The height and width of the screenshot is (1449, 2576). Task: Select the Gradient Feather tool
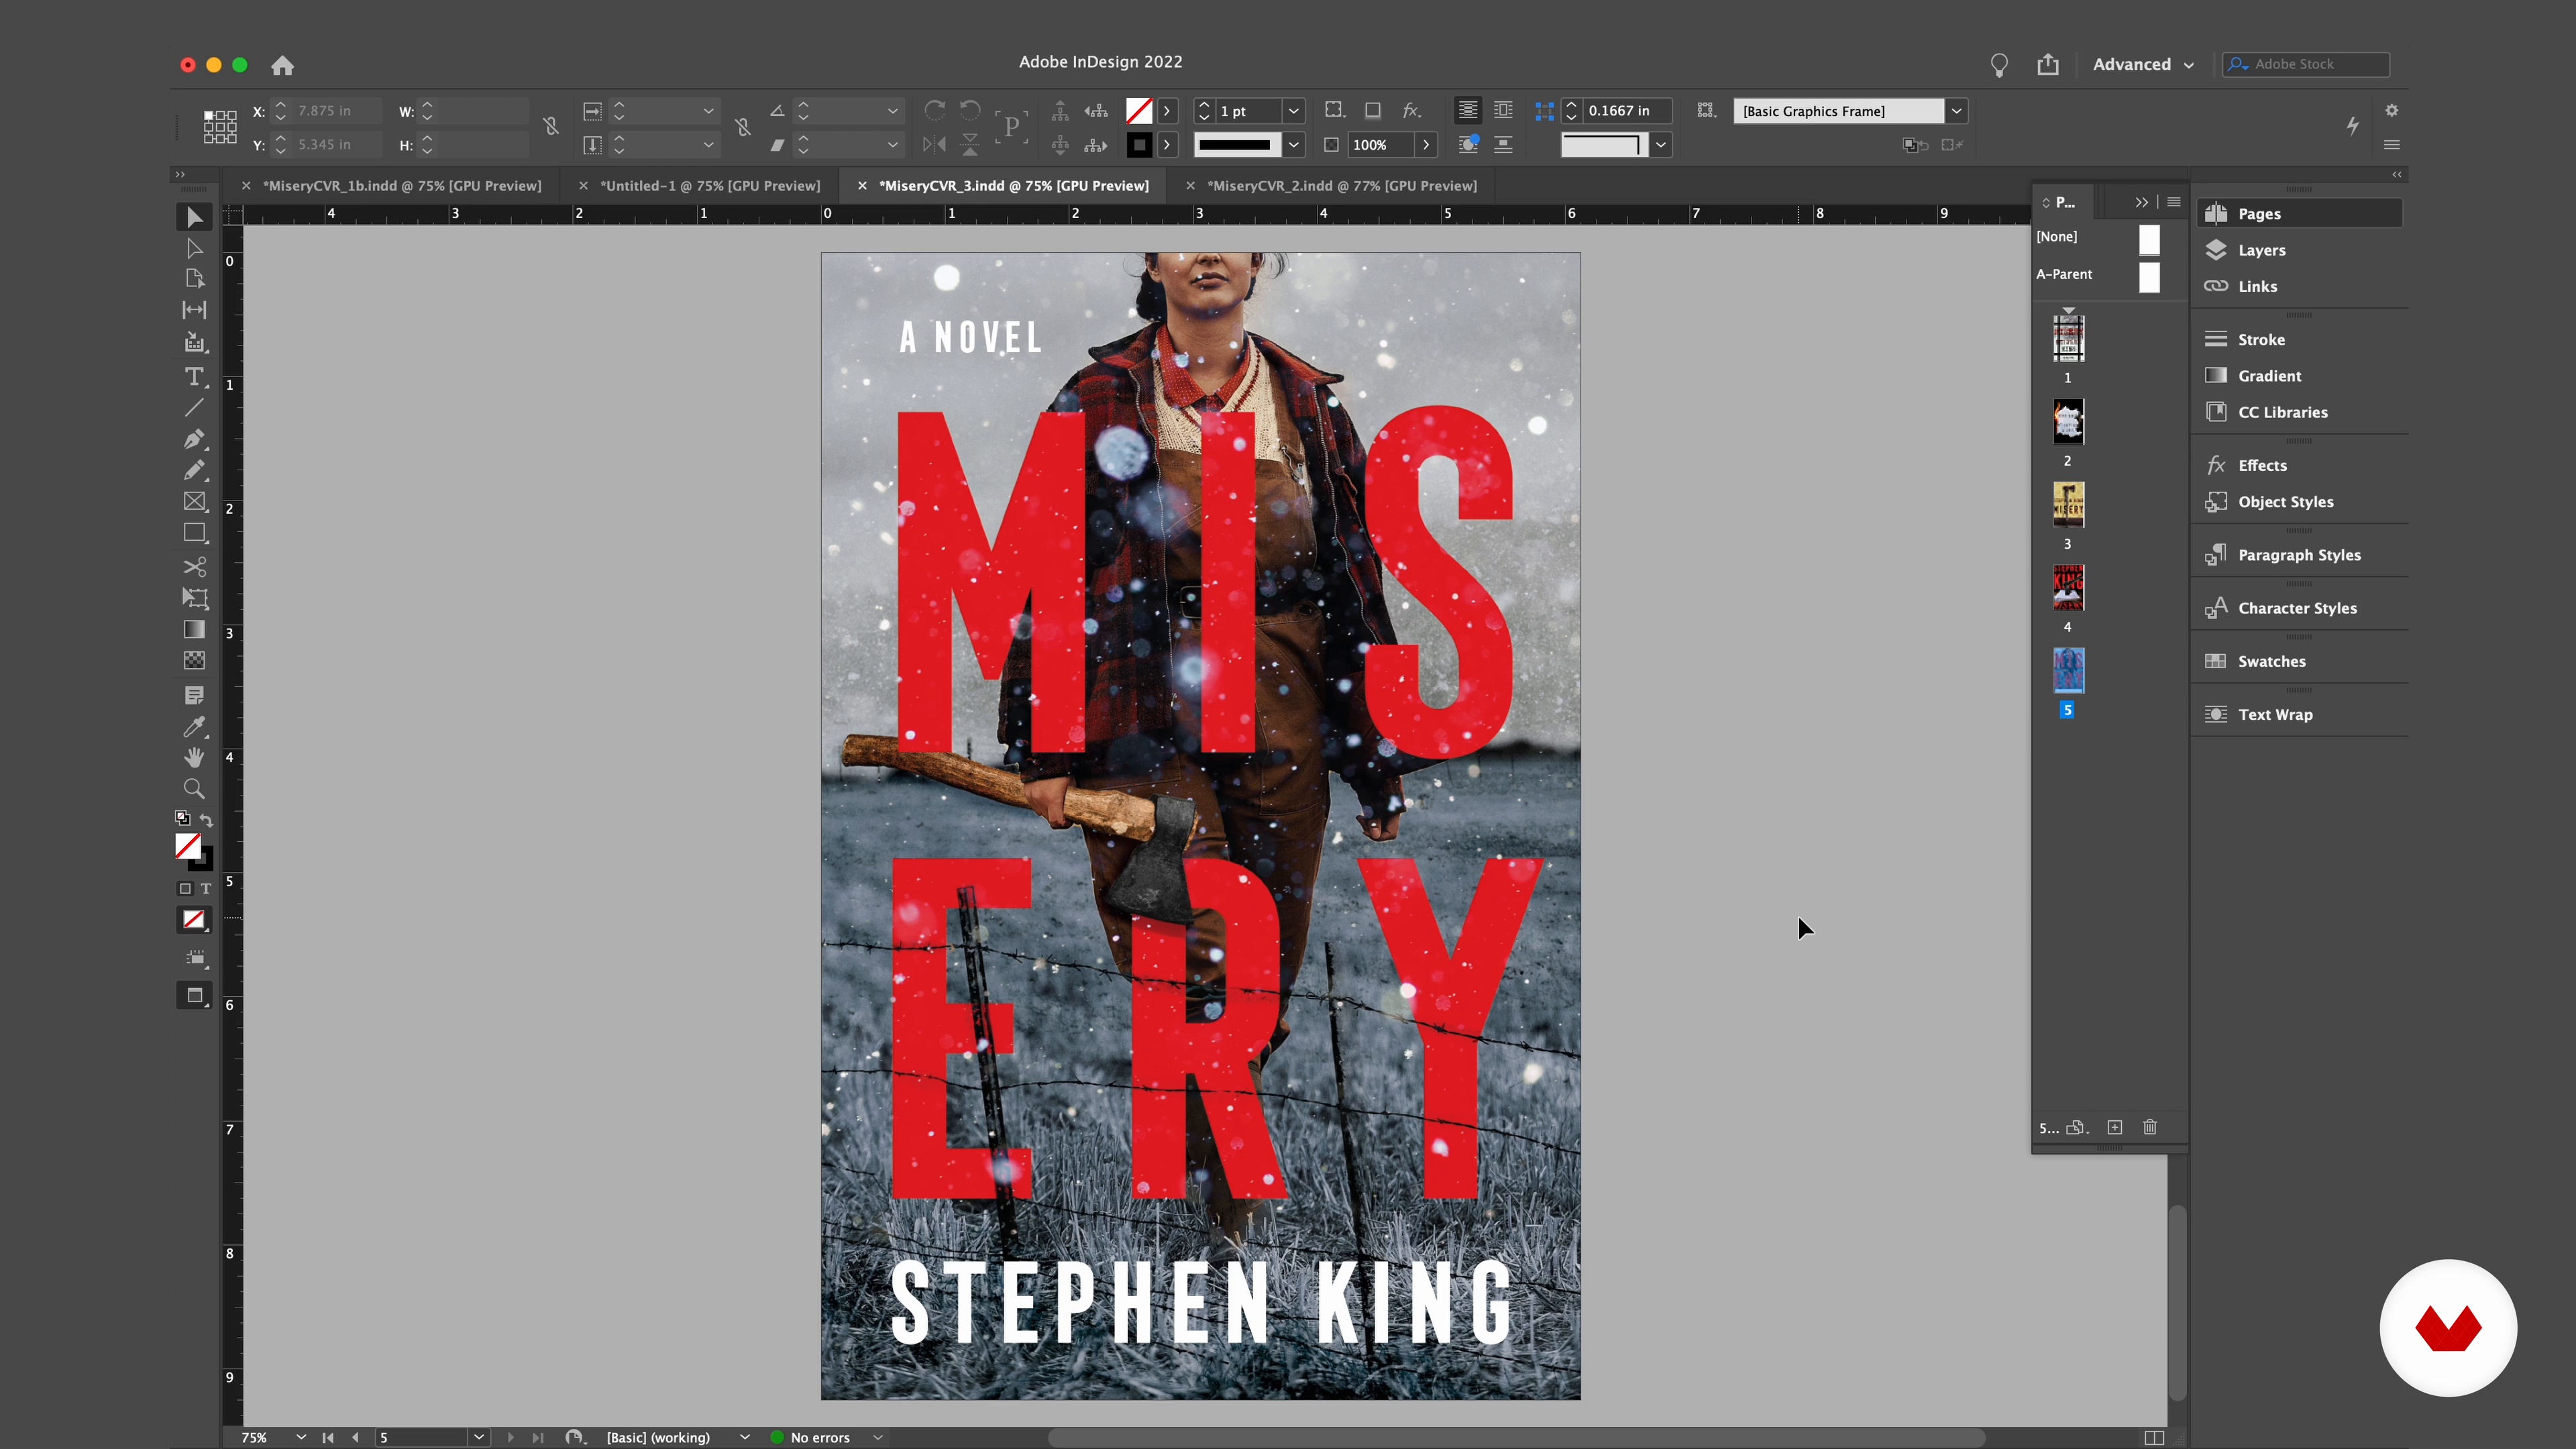[194, 660]
